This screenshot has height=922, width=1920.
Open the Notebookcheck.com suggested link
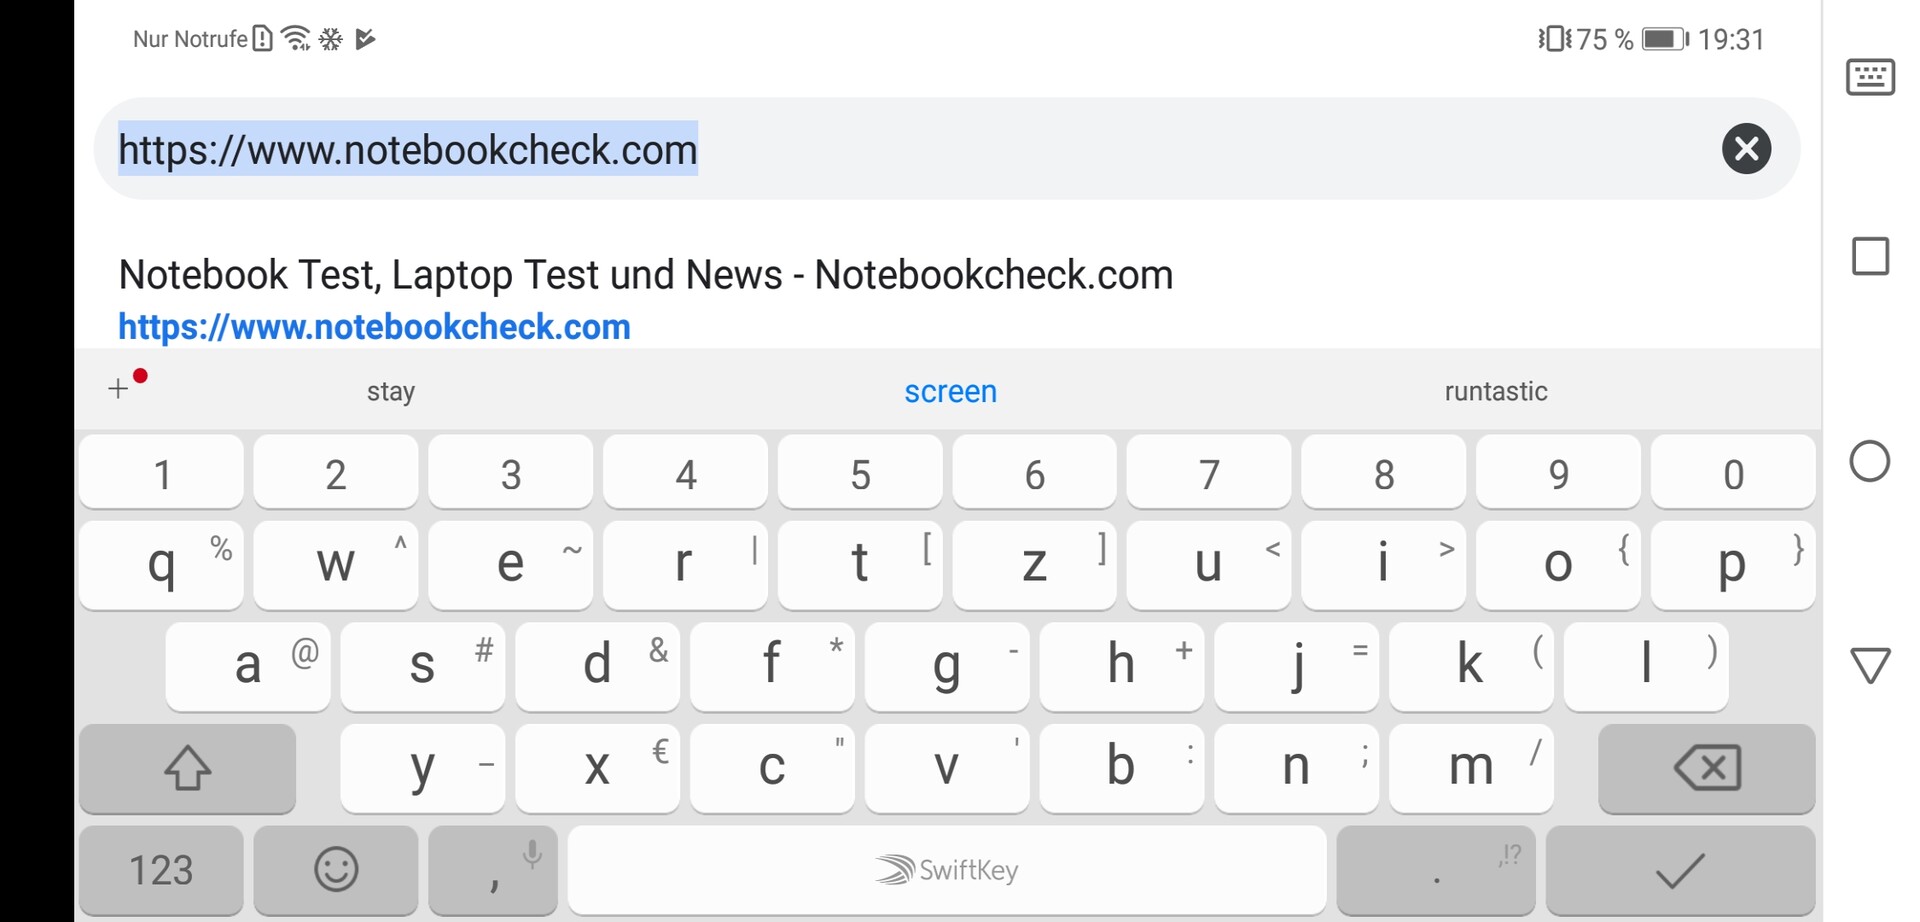[x=645, y=298]
